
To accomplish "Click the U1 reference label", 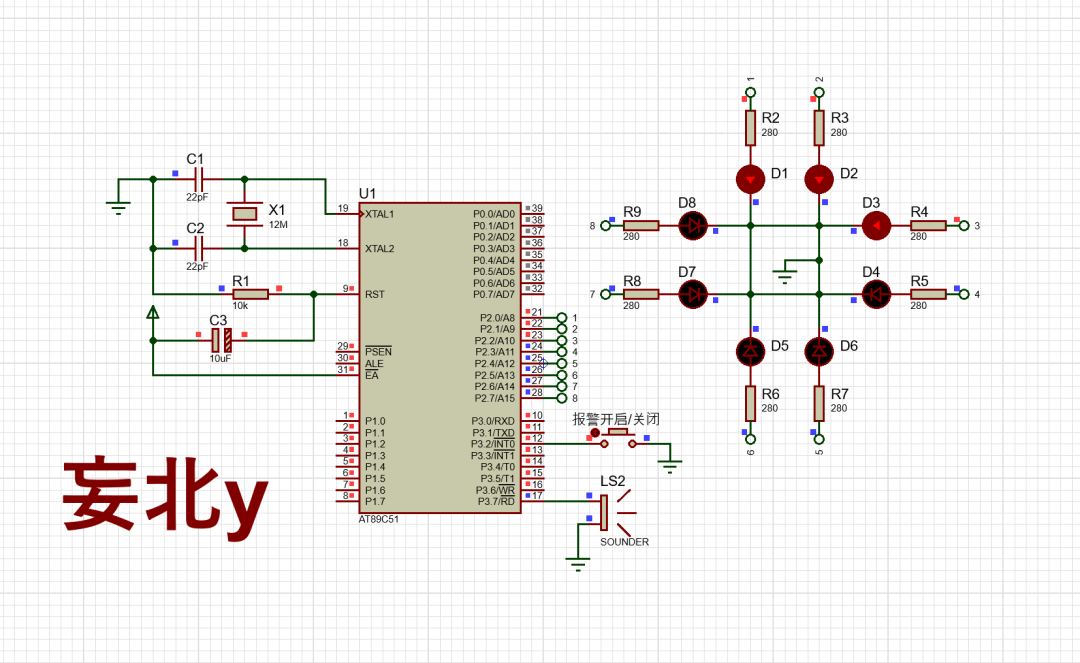I will (x=367, y=193).
